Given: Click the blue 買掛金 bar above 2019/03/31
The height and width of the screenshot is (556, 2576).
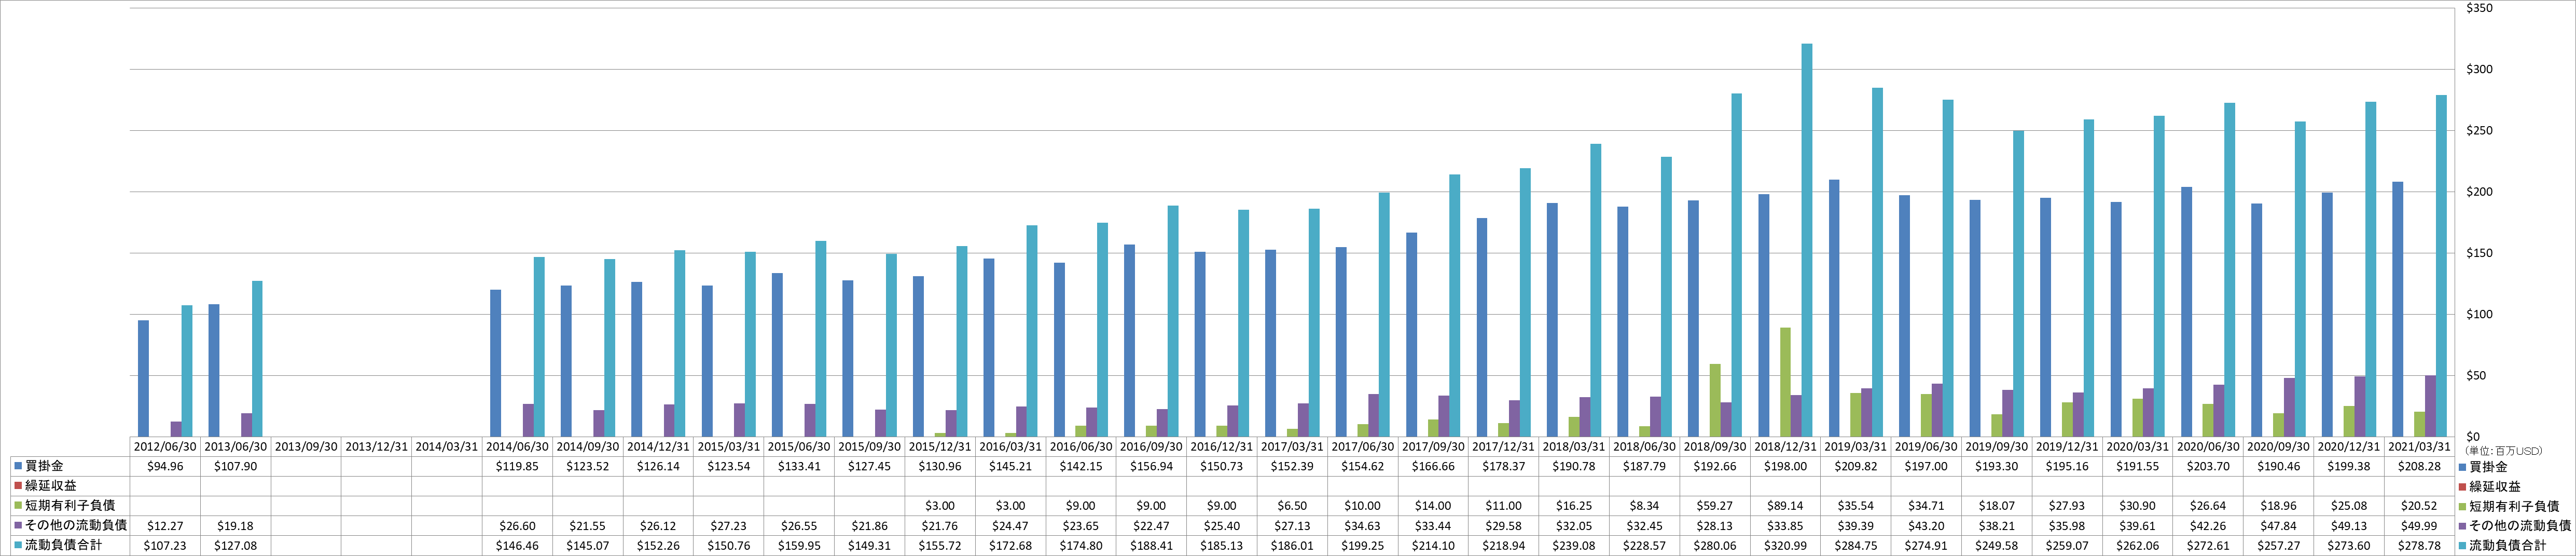Looking at the screenshot, I should click(x=1834, y=308).
